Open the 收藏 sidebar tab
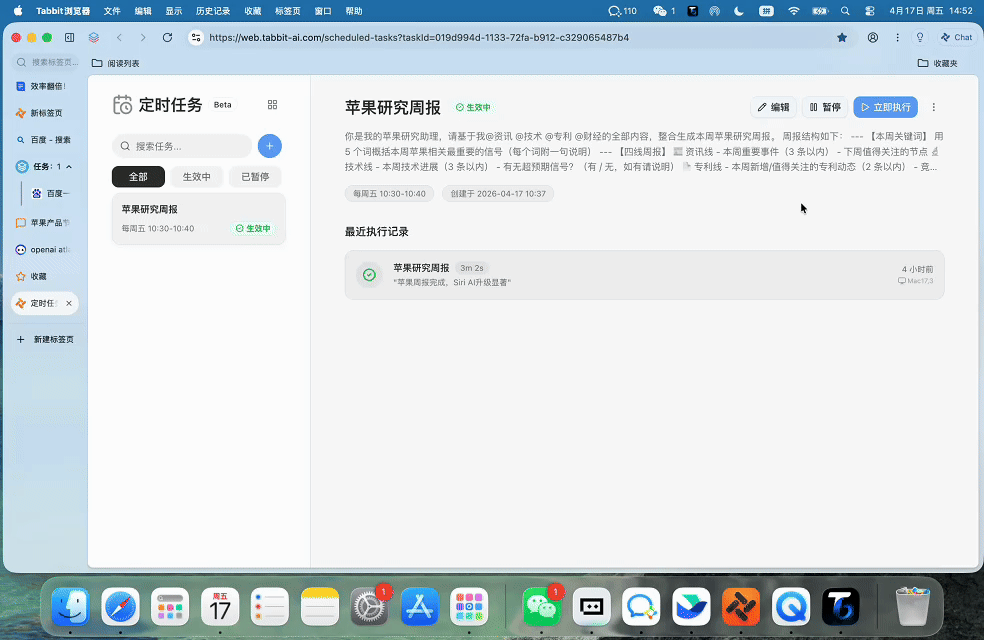The width and height of the screenshot is (984, 640). (x=45, y=277)
